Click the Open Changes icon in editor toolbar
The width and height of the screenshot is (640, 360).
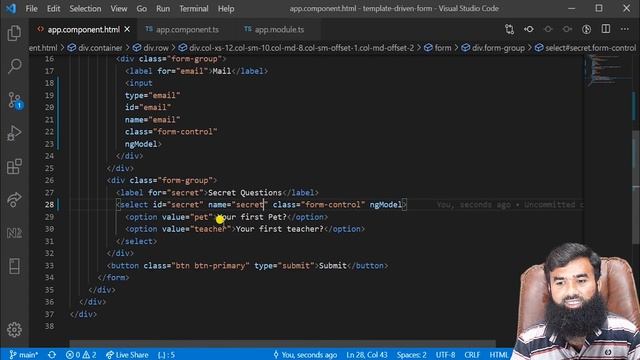[509, 29]
